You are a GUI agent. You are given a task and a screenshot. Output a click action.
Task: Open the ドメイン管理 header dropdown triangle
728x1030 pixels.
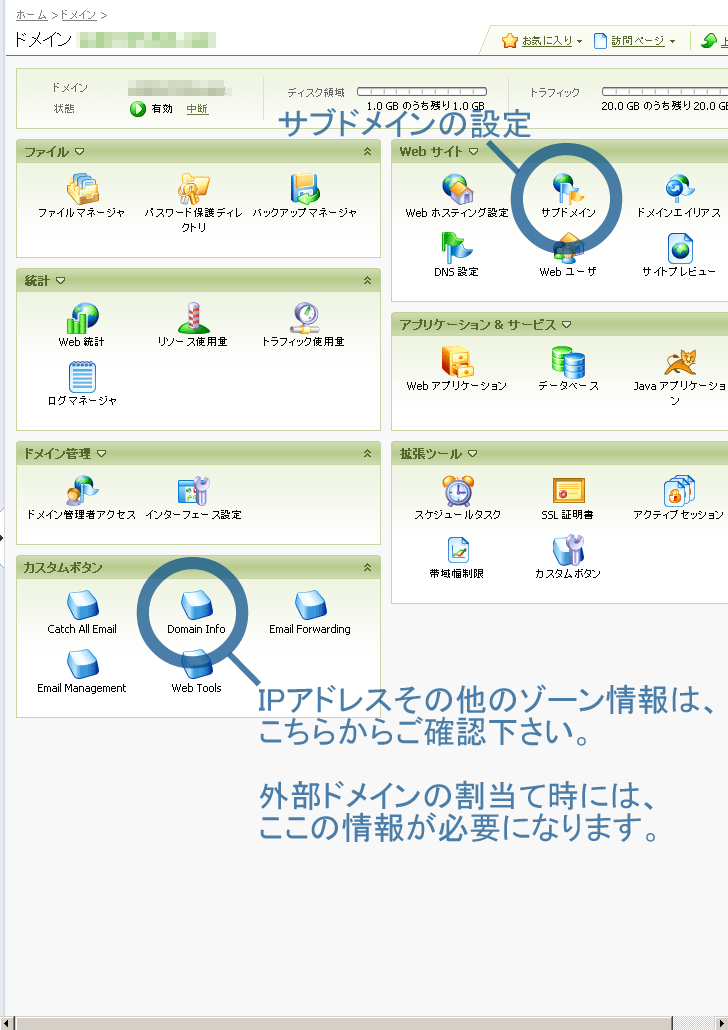click(101, 453)
